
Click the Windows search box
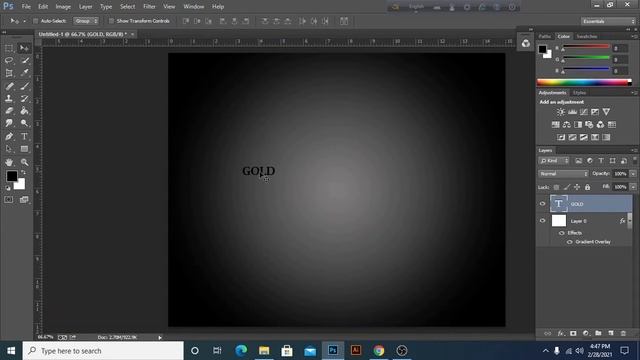point(103,351)
